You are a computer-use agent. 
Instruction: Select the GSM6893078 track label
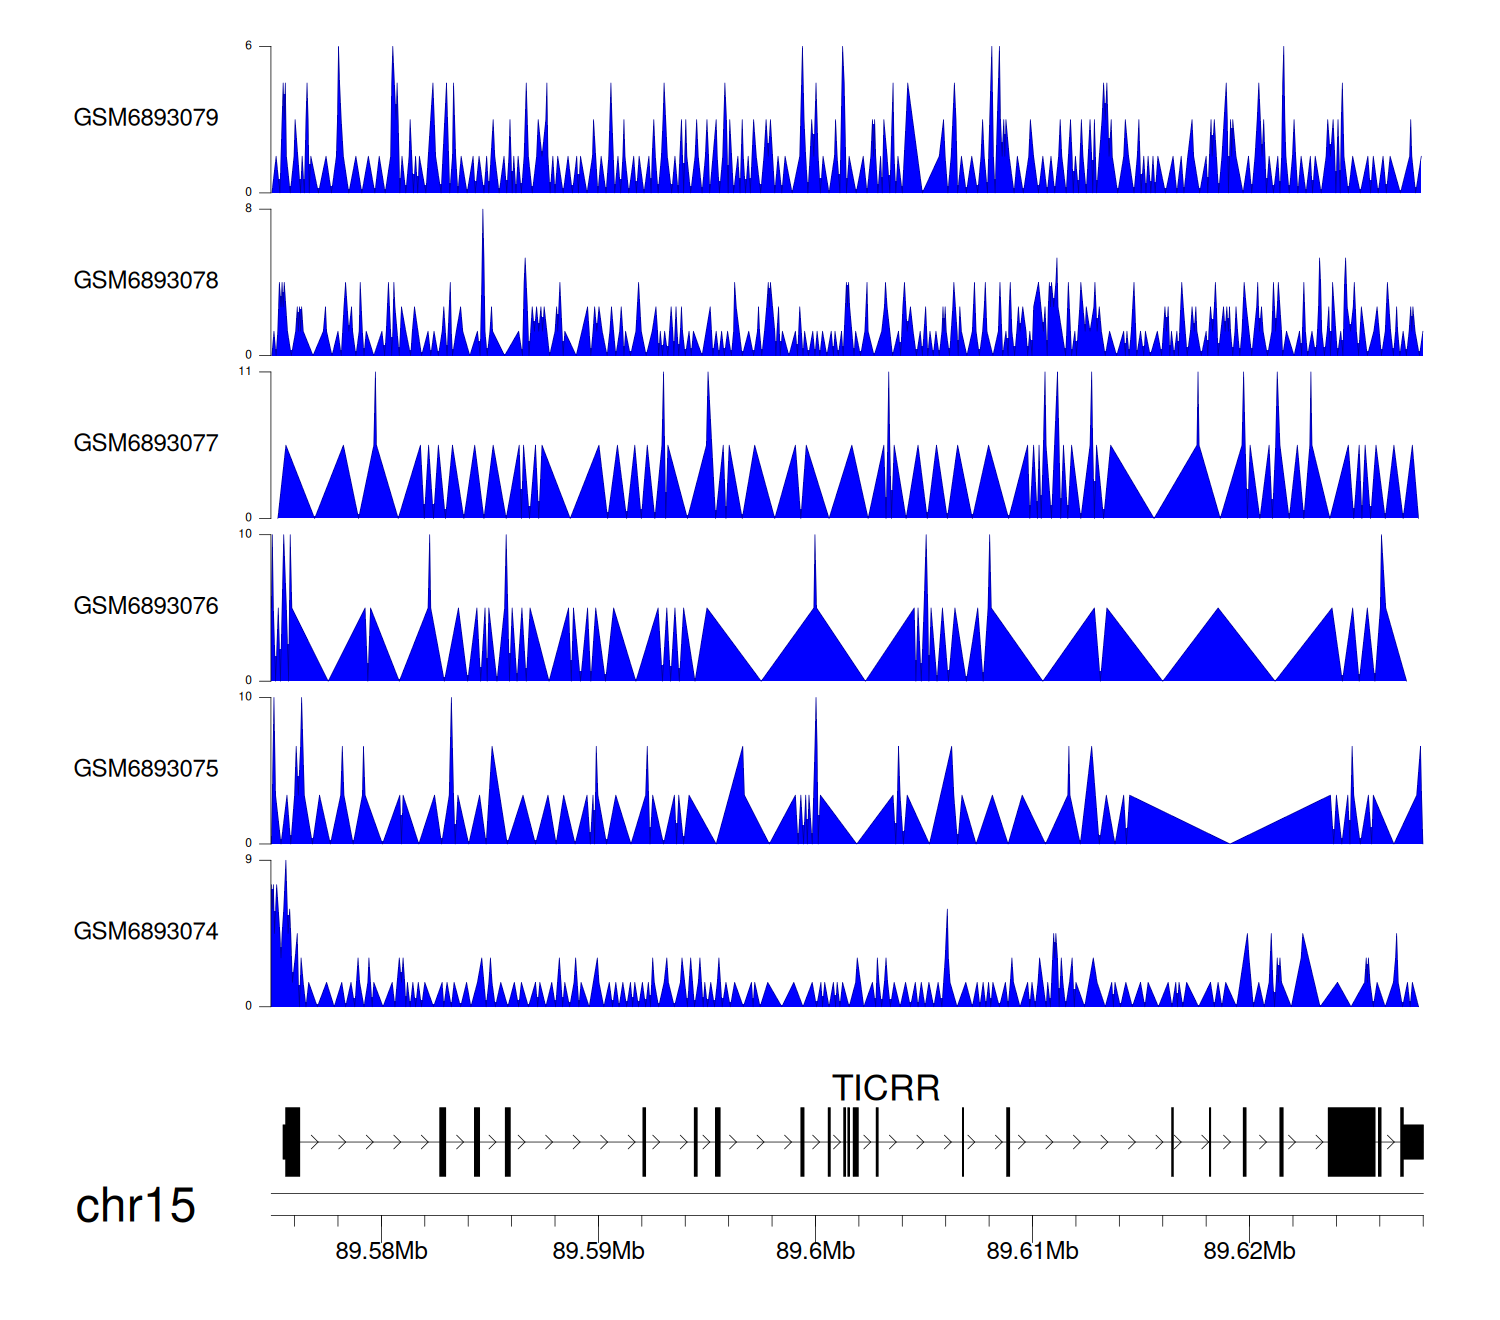pyautogui.click(x=146, y=281)
